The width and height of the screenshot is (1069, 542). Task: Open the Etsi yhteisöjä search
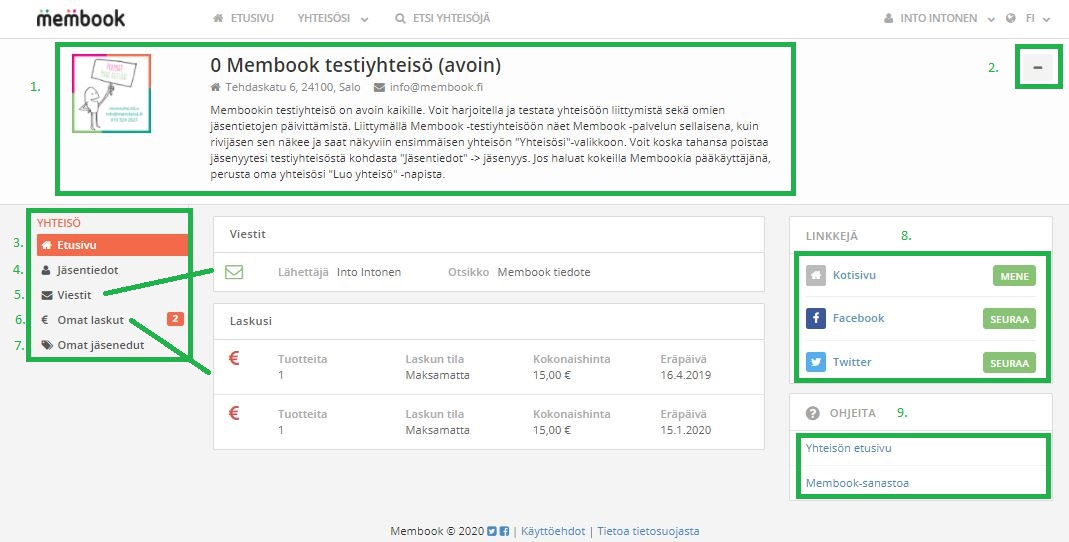point(442,18)
